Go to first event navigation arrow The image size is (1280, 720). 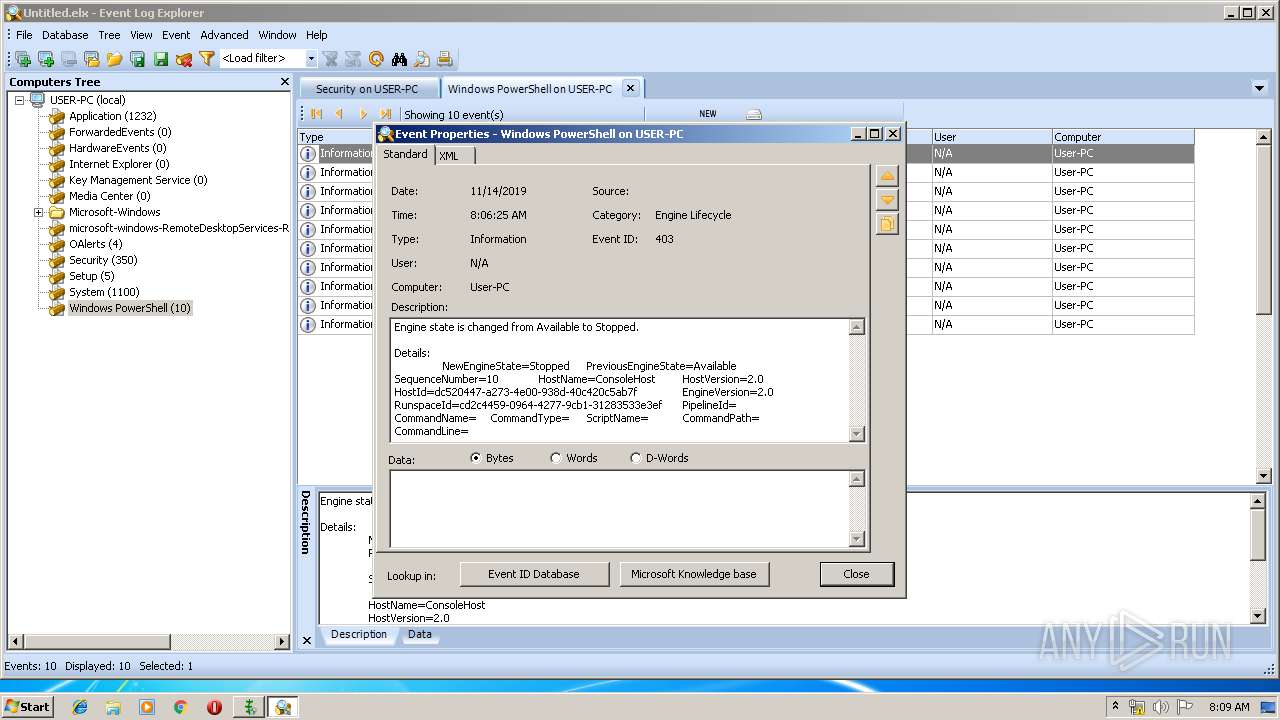(317, 114)
